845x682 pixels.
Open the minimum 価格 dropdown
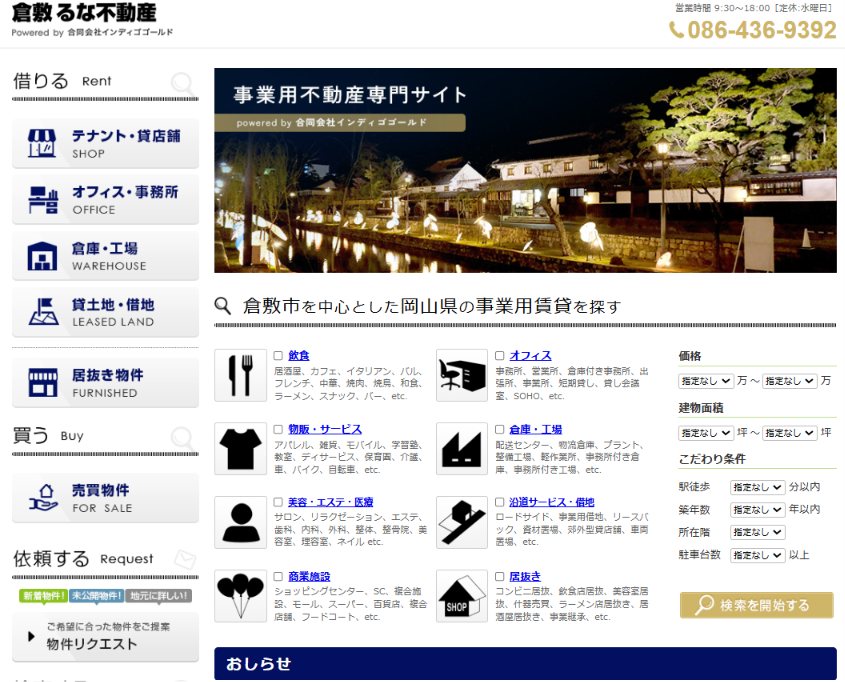[x=705, y=381]
